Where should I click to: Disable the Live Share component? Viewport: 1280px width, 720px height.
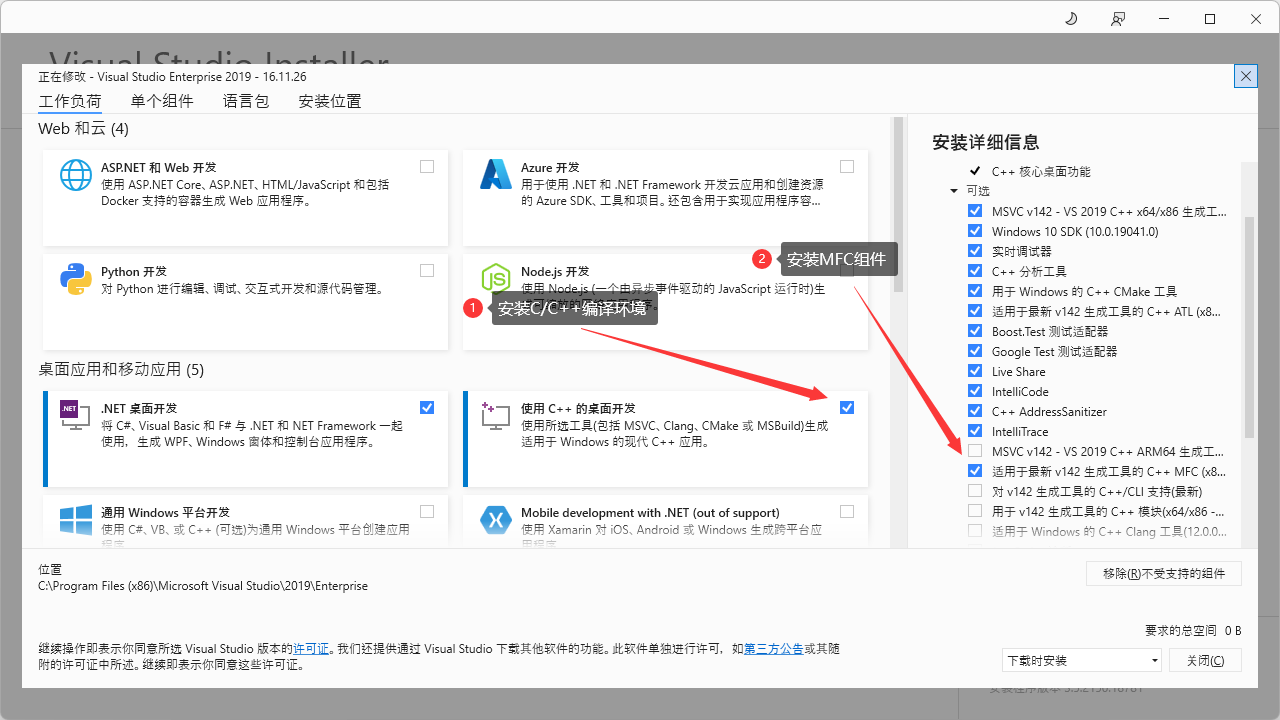pyautogui.click(x=974, y=370)
